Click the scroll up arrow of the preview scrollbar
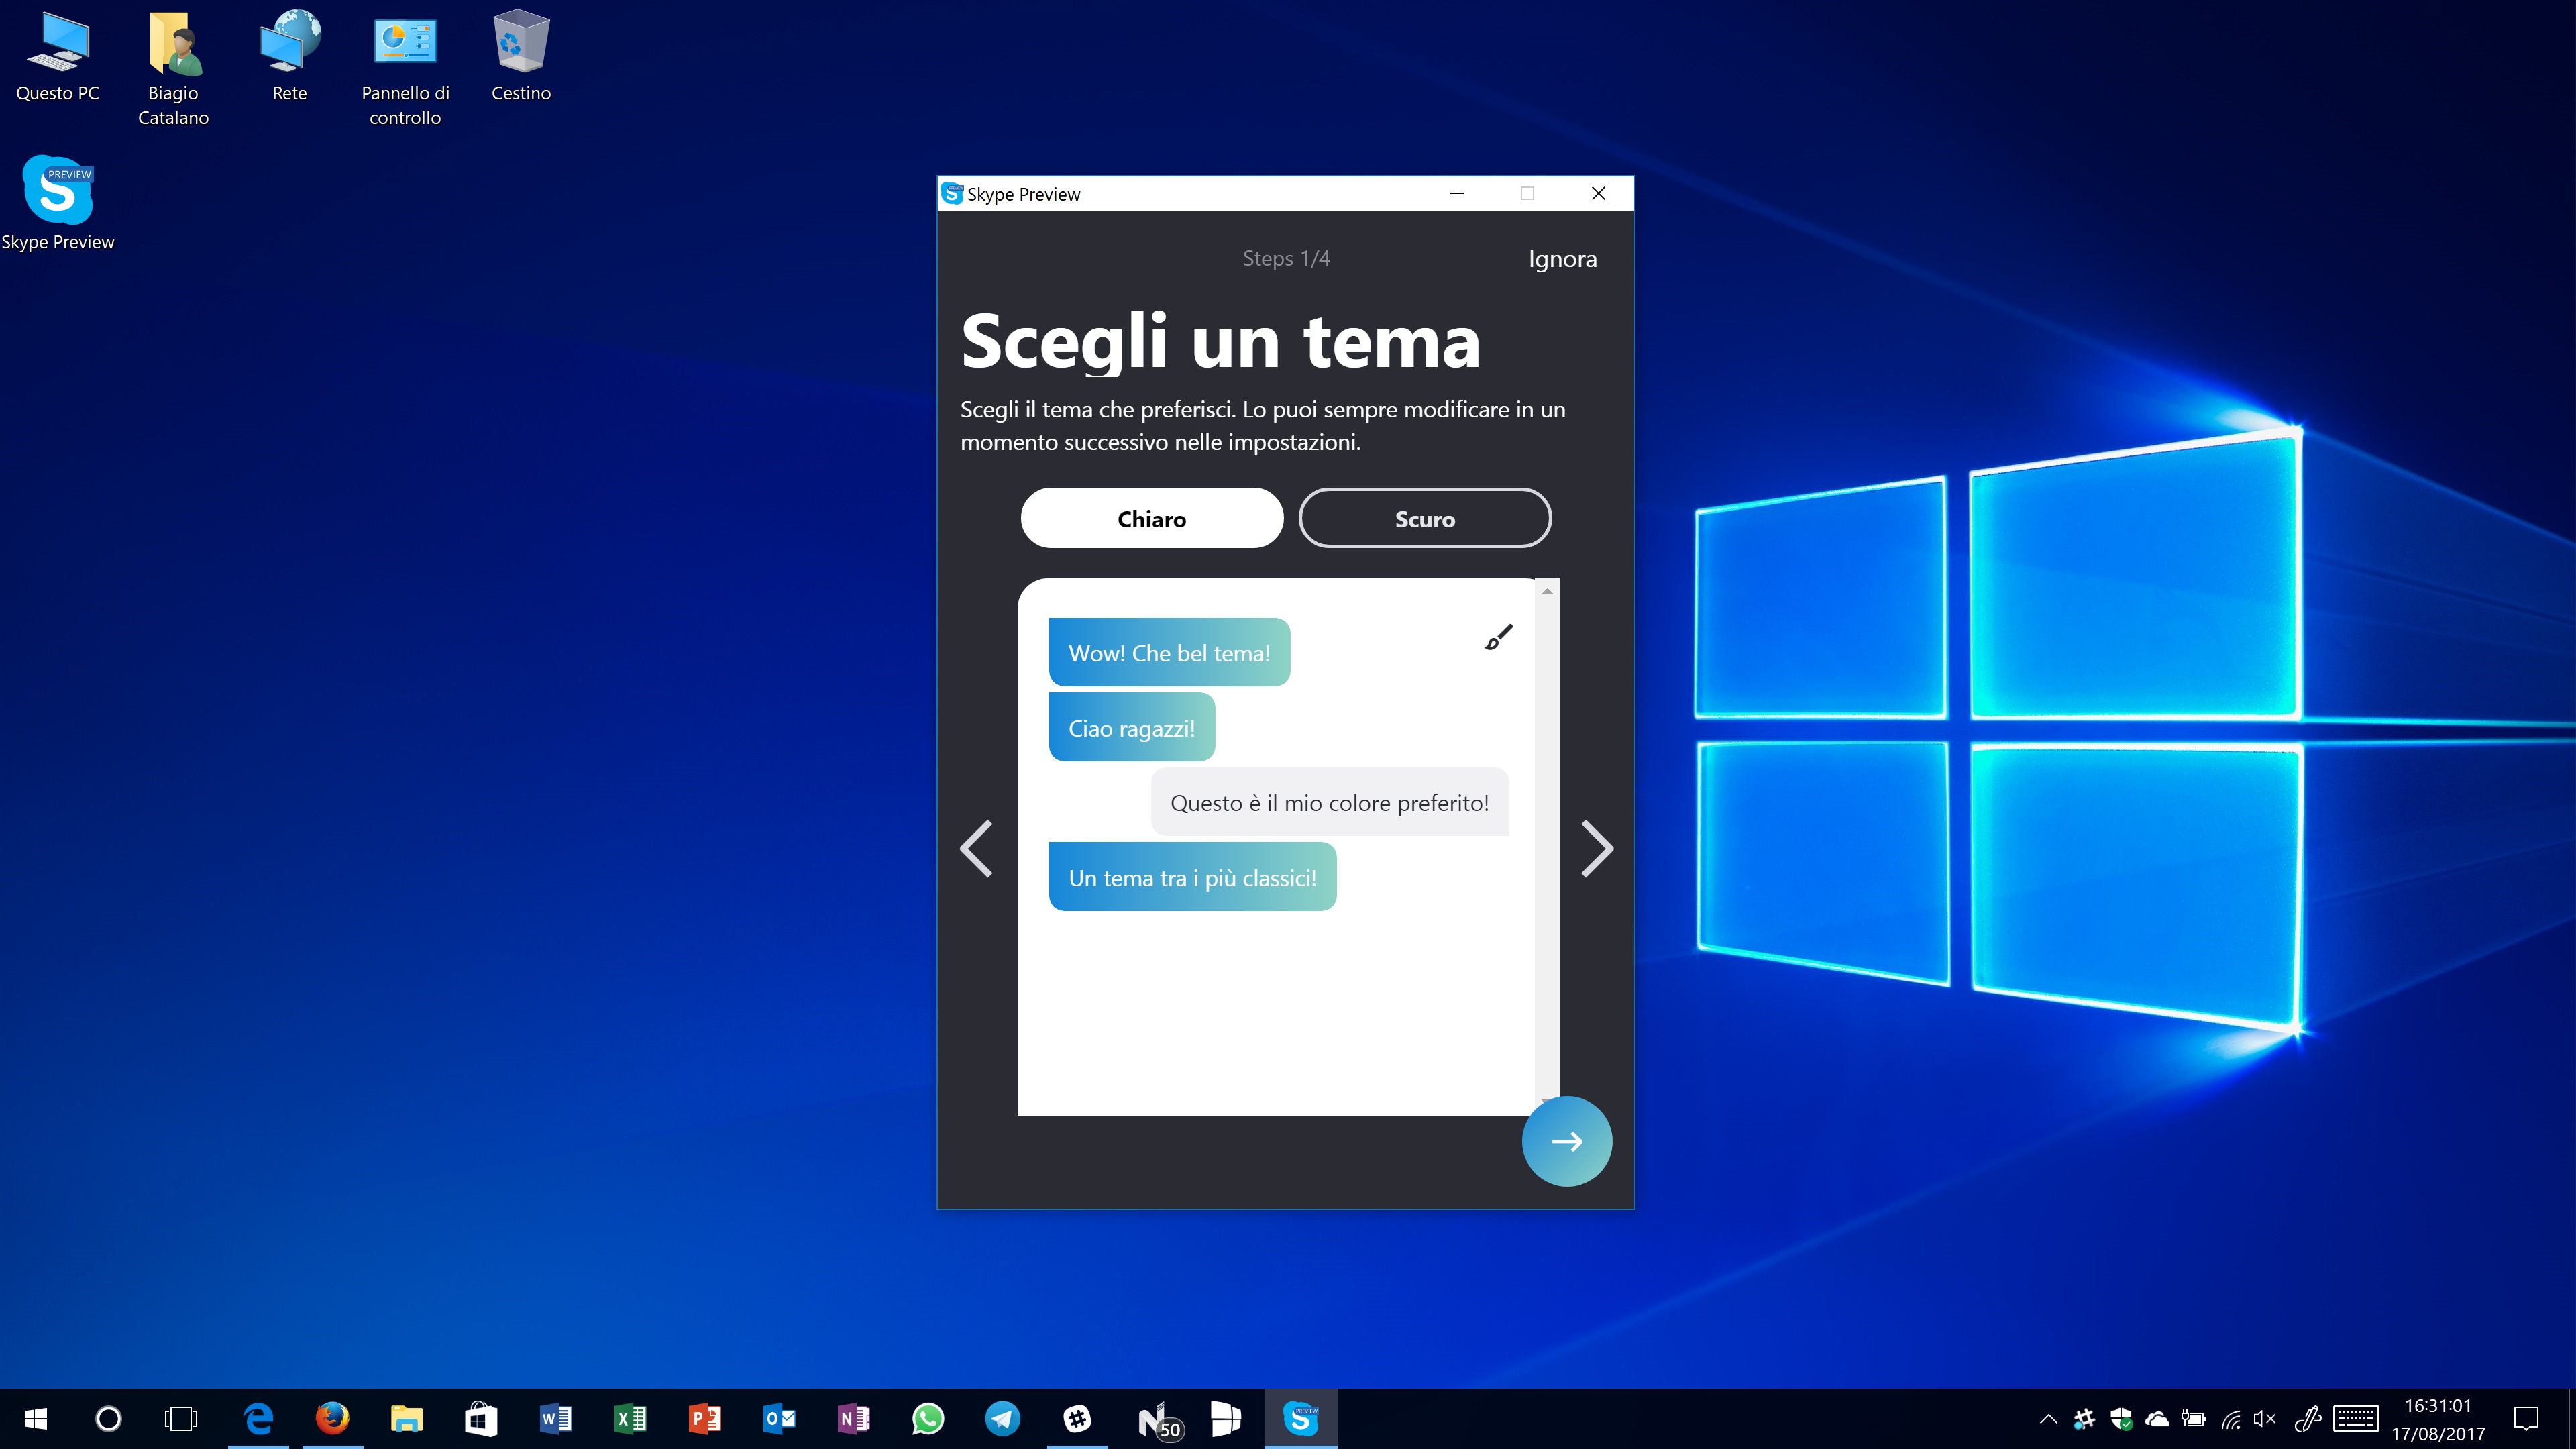 coord(1547,591)
